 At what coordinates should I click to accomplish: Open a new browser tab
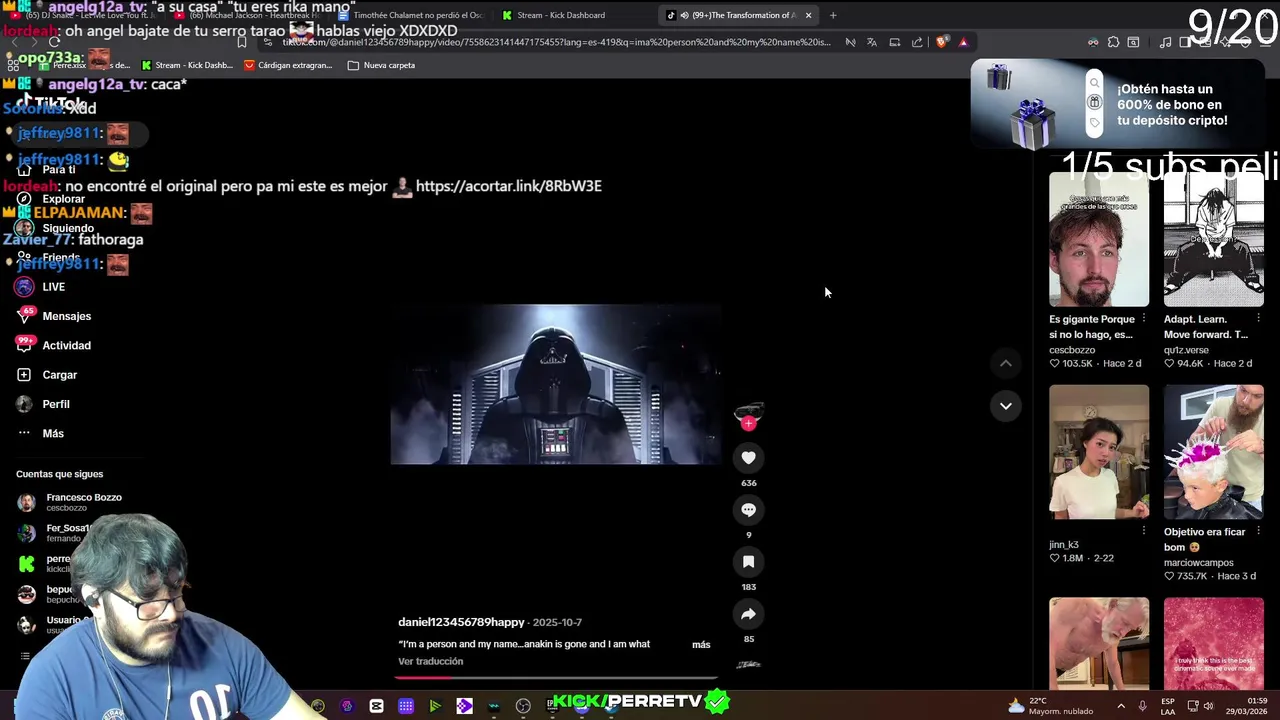point(833,15)
